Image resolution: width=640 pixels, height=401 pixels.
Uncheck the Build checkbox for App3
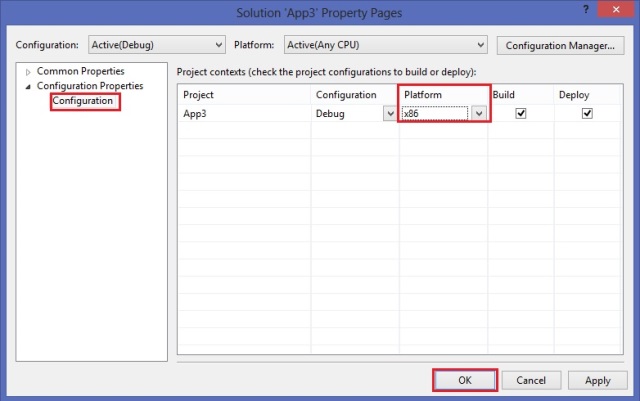pos(520,113)
